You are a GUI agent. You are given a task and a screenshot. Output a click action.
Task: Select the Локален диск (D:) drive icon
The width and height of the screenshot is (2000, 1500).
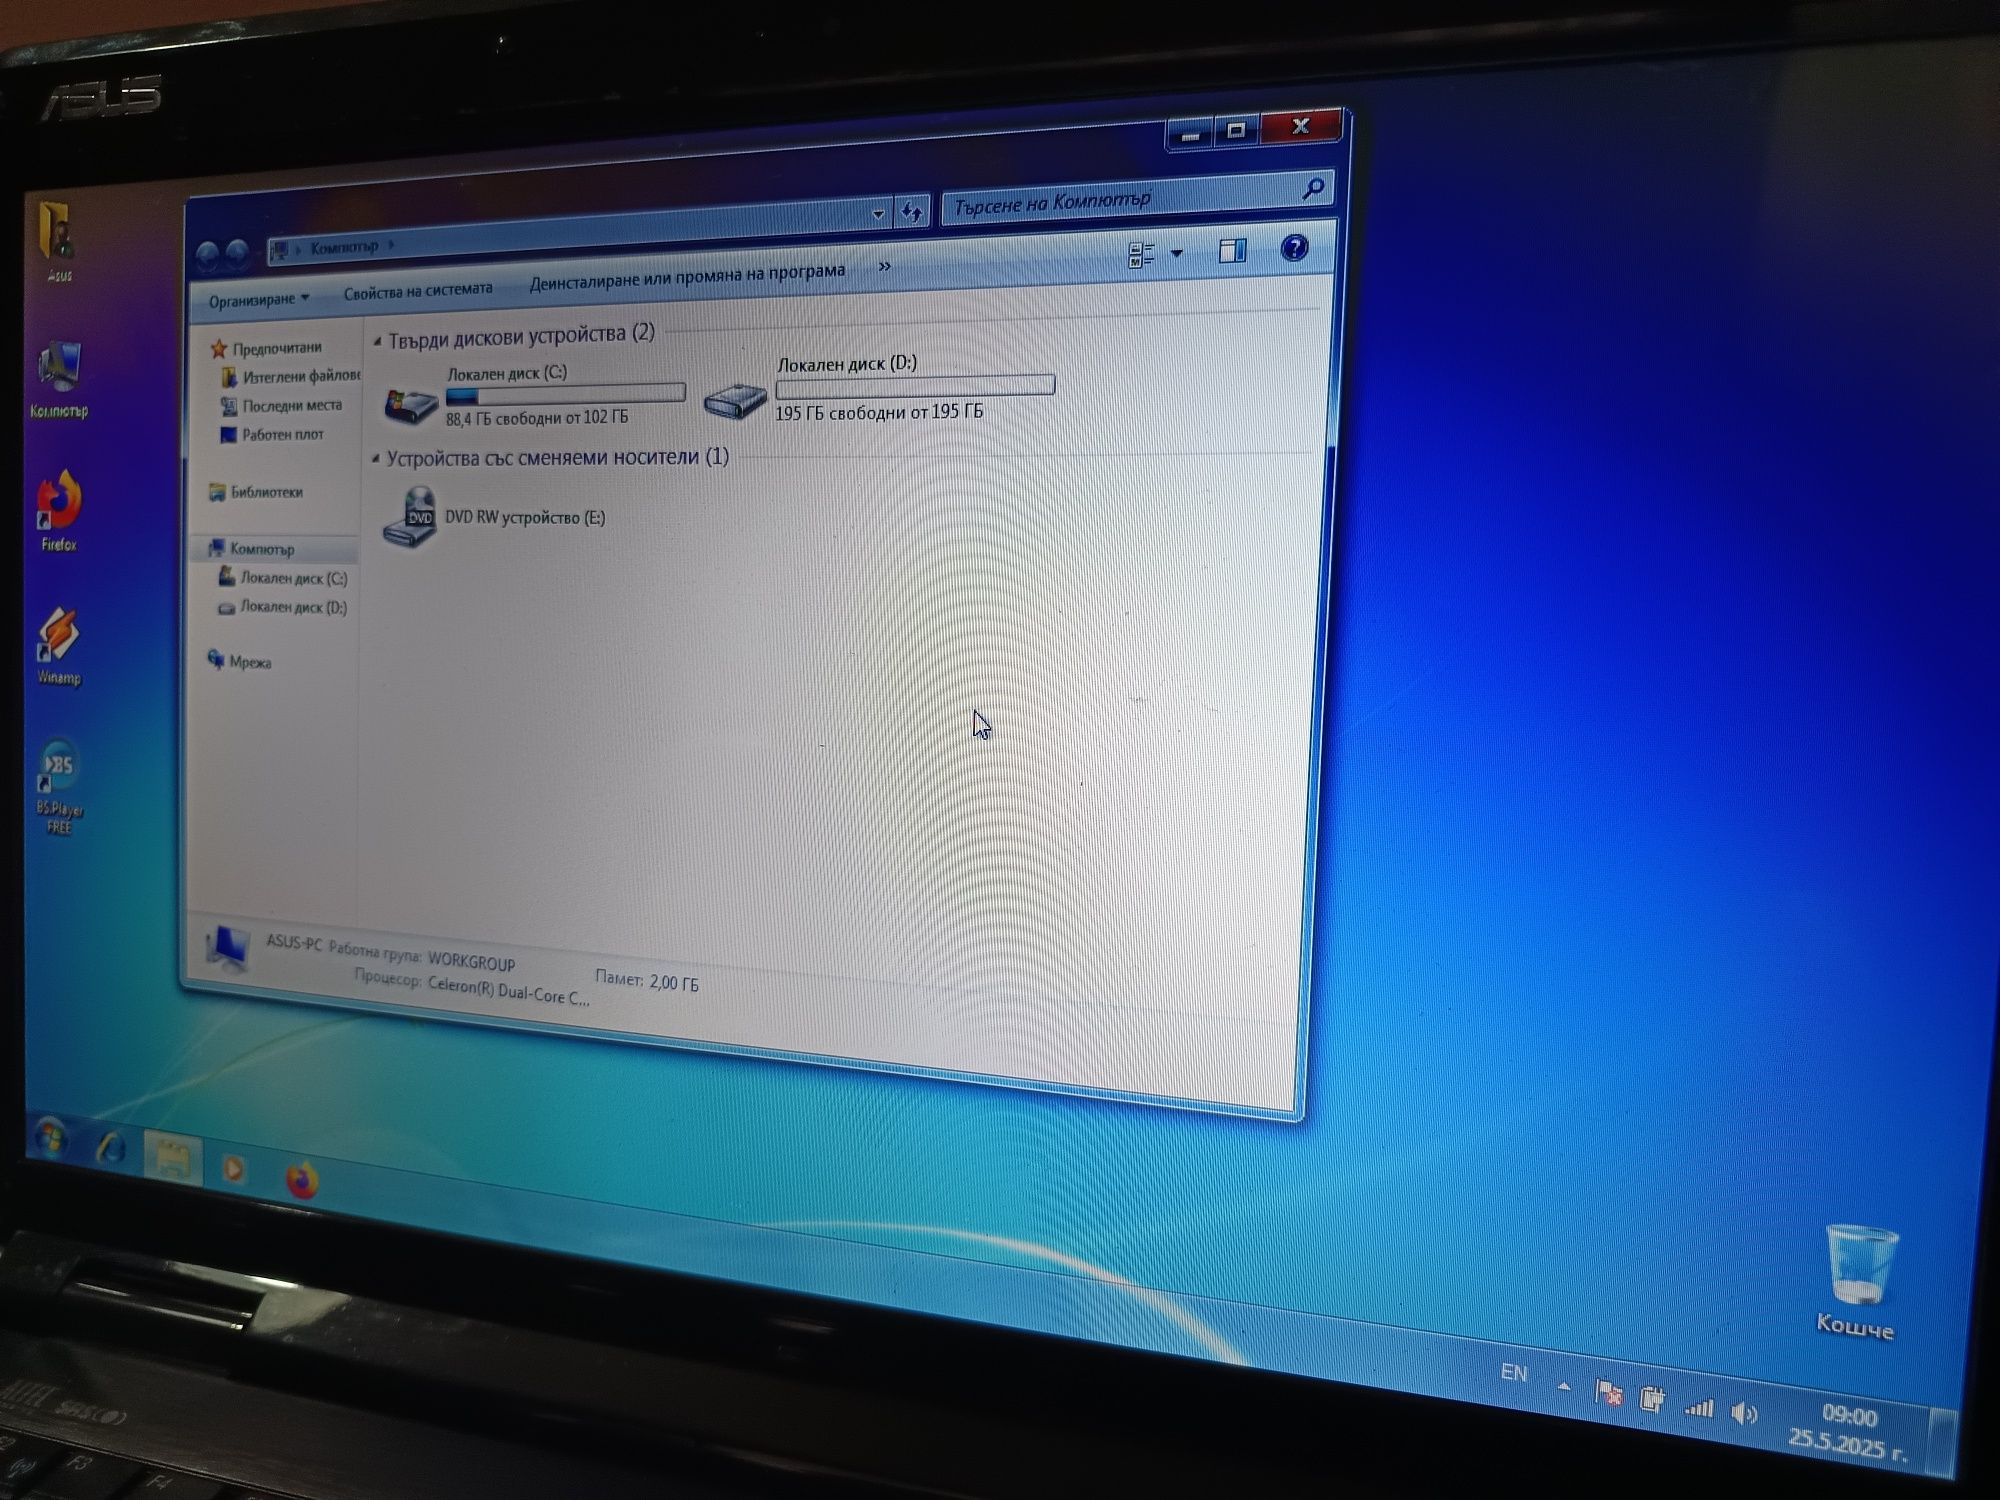(734, 400)
